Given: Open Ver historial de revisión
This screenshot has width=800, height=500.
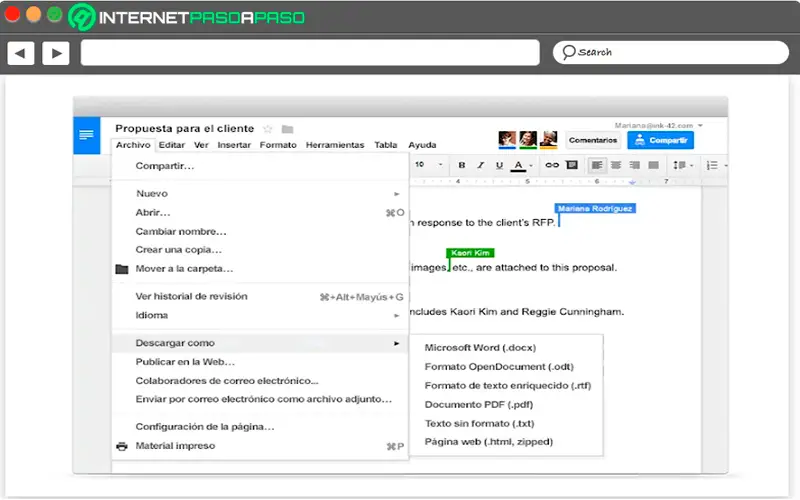Looking at the screenshot, I should 260,296.
